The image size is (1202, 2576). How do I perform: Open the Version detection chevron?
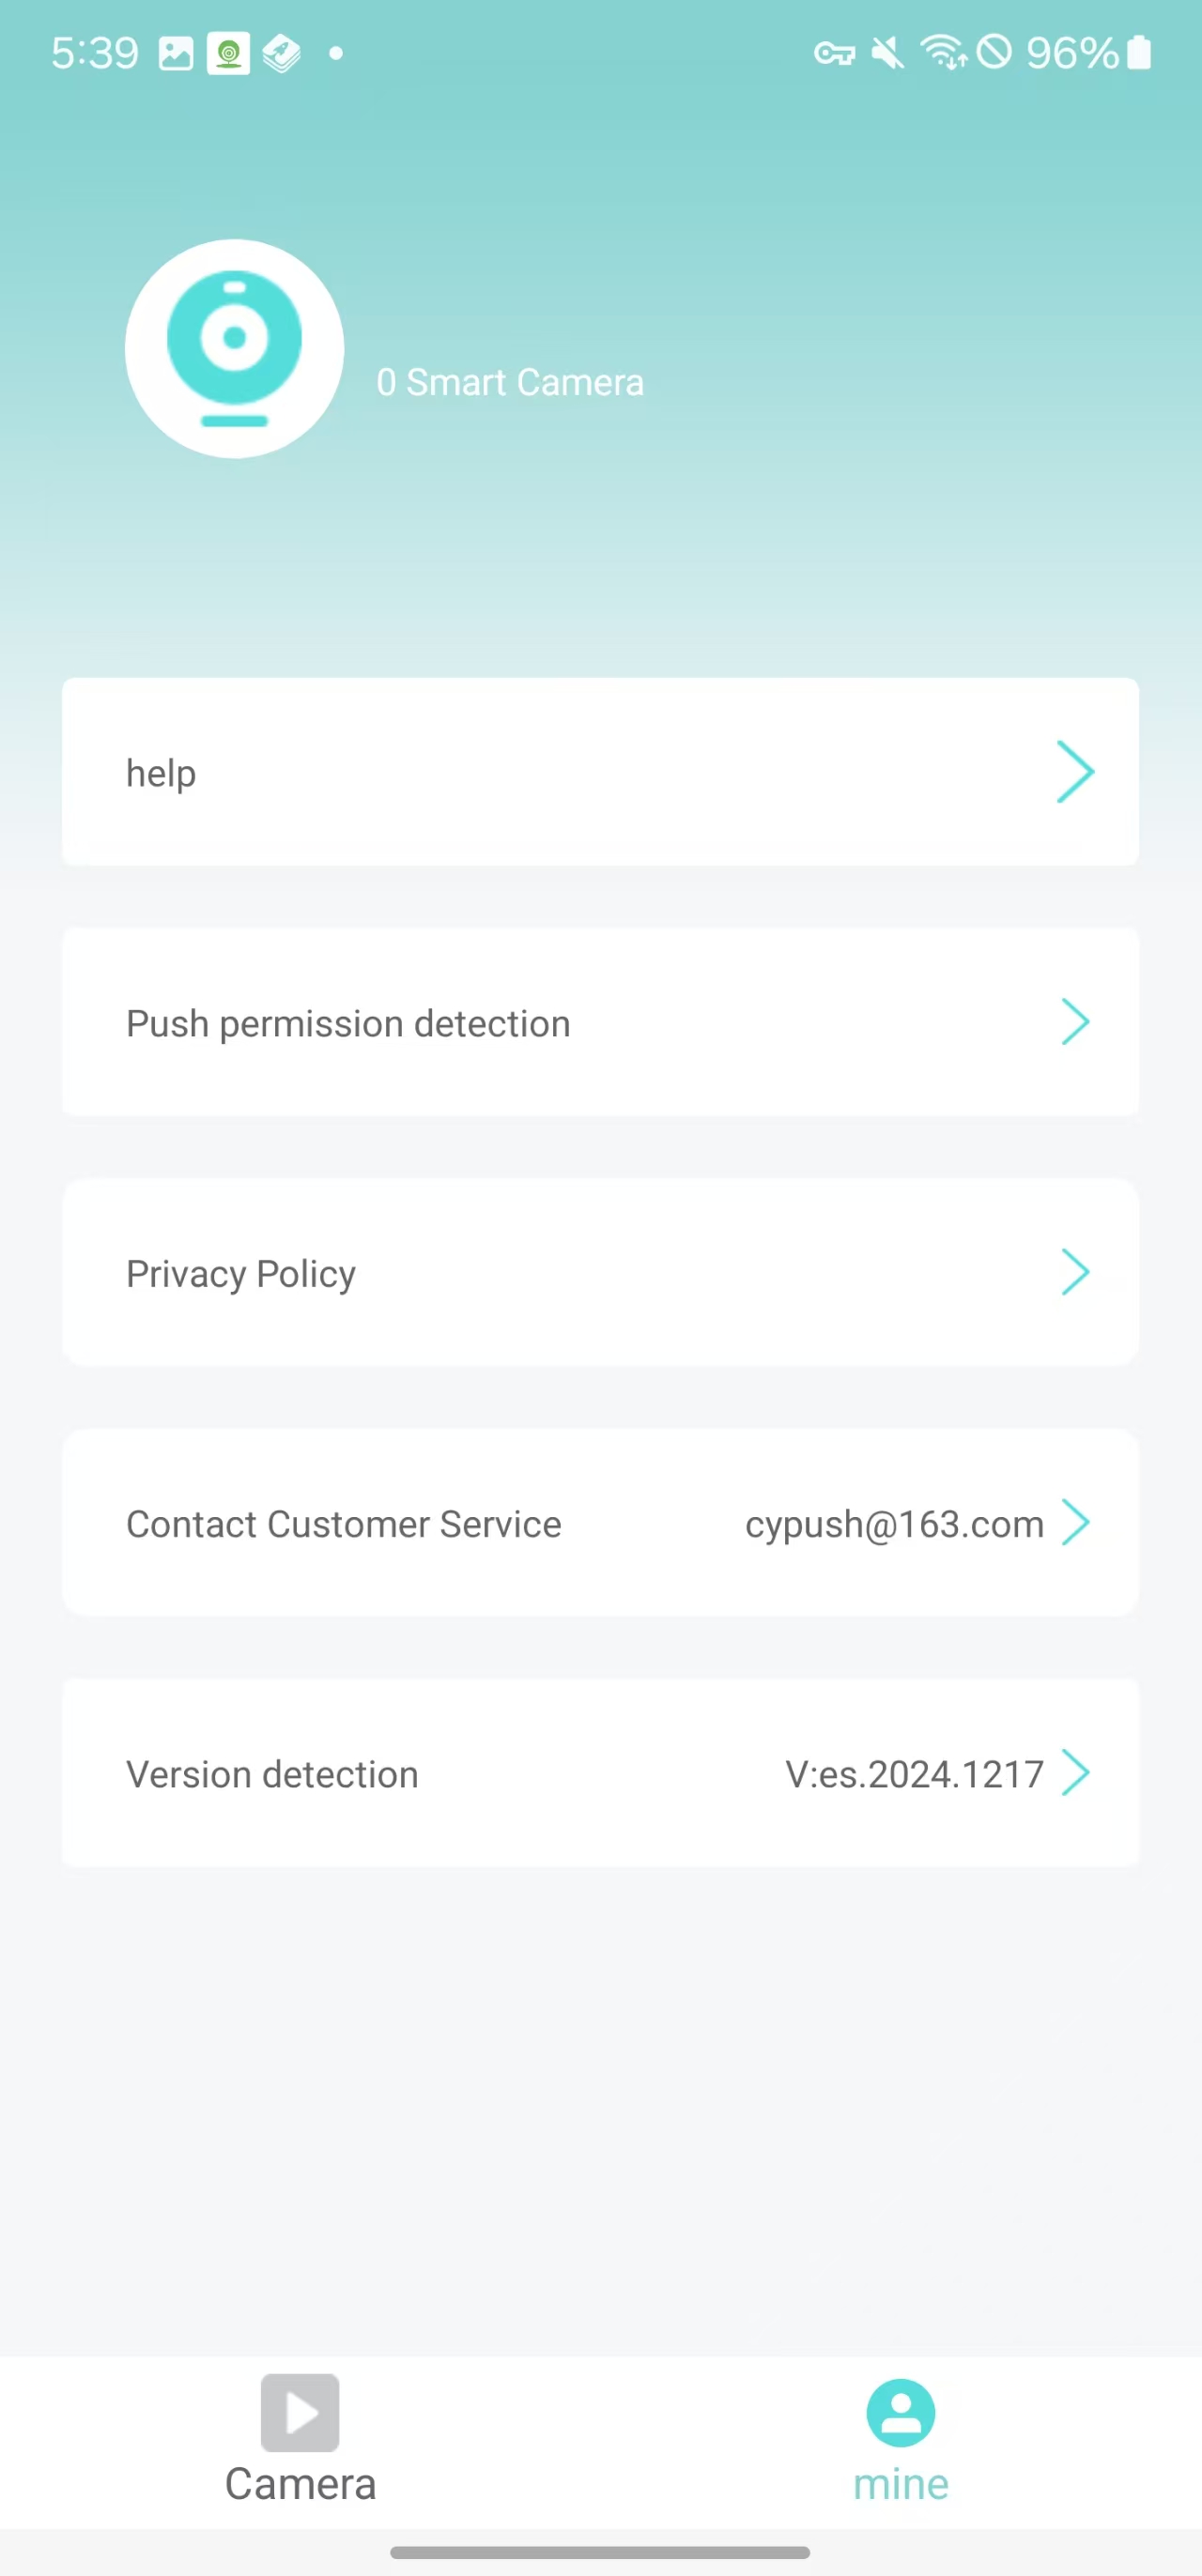click(x=1076, y=1773)
